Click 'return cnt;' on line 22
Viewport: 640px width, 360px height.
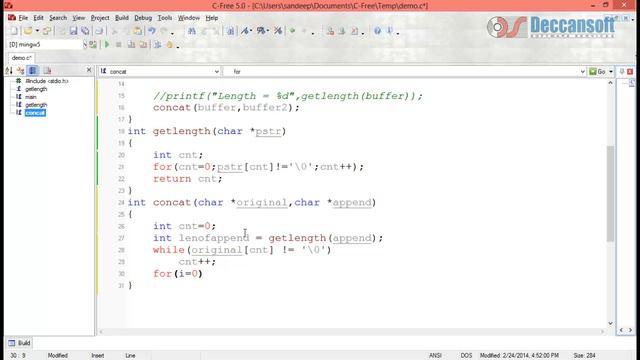[188, 179]
